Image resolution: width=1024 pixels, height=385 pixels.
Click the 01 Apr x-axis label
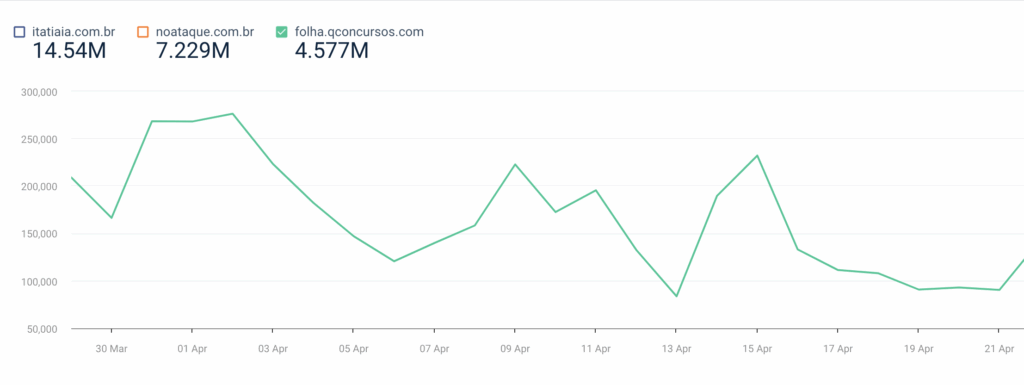pyautogui.click(x=192, y=349)
